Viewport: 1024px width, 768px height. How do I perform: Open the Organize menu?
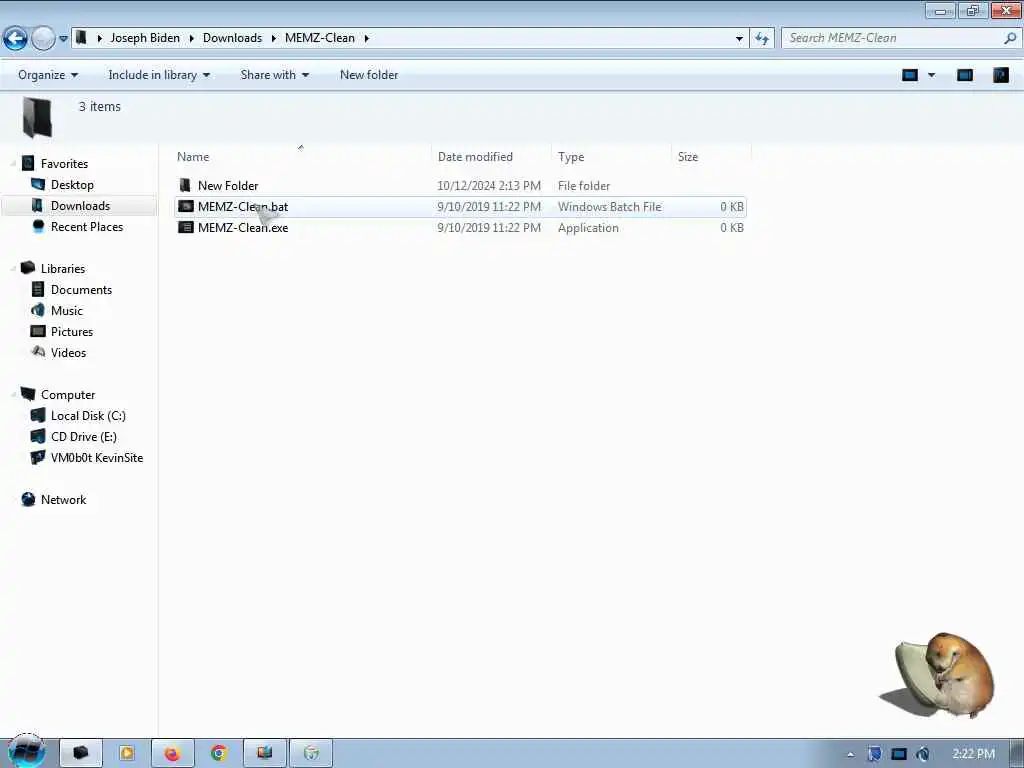tap(48, 75)
